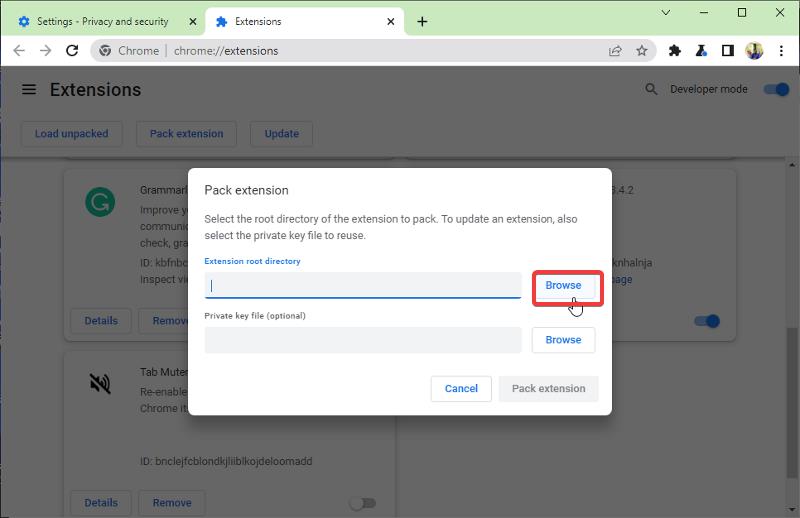
Task: Toggle Developer mode switch
Action: (776, 89)
